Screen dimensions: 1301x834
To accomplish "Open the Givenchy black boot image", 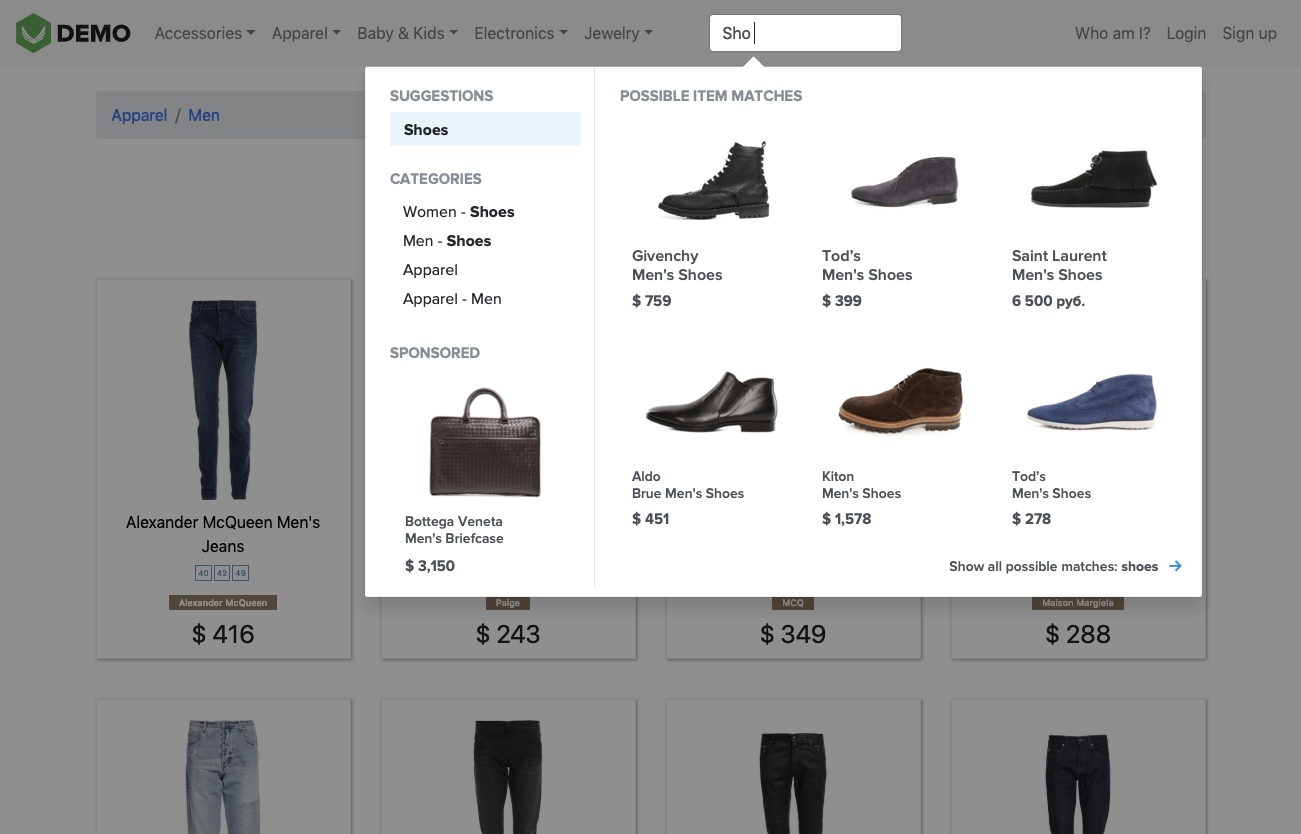I will 713,181.
